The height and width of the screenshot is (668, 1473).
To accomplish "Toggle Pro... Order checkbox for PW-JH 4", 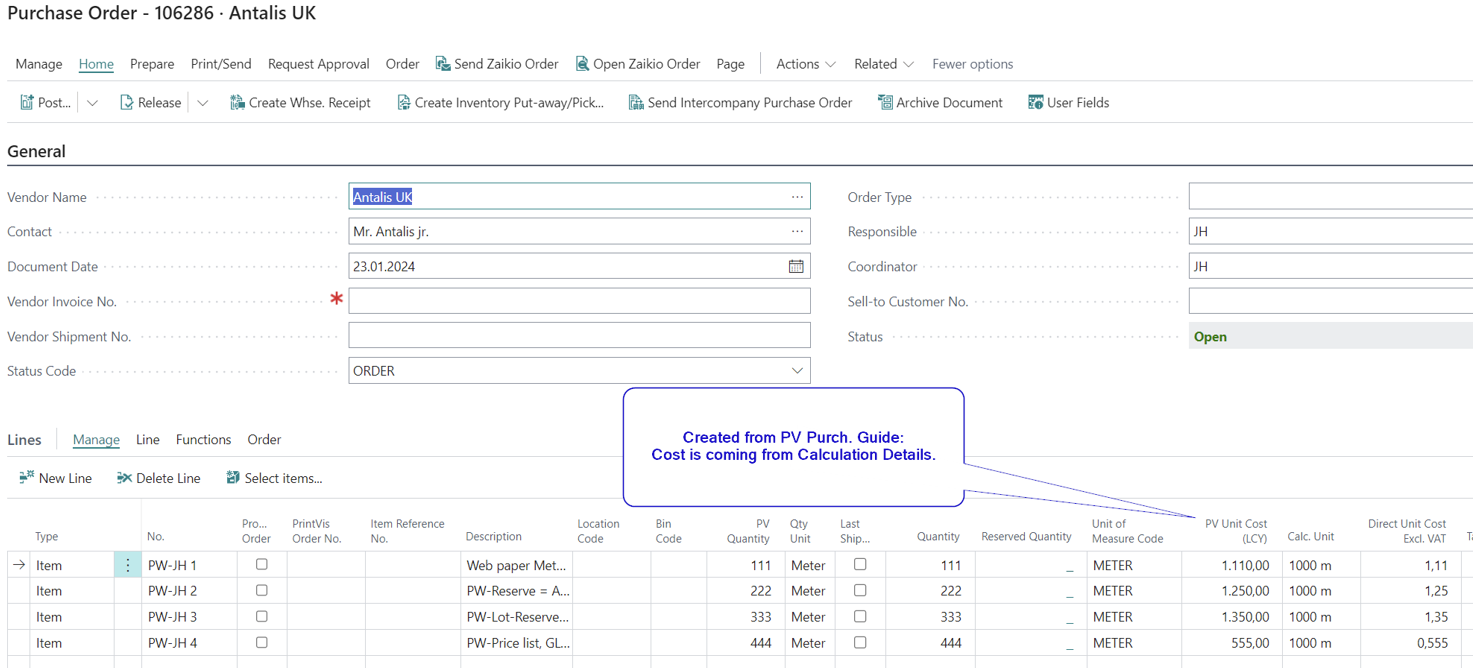I will coord(262,643).
